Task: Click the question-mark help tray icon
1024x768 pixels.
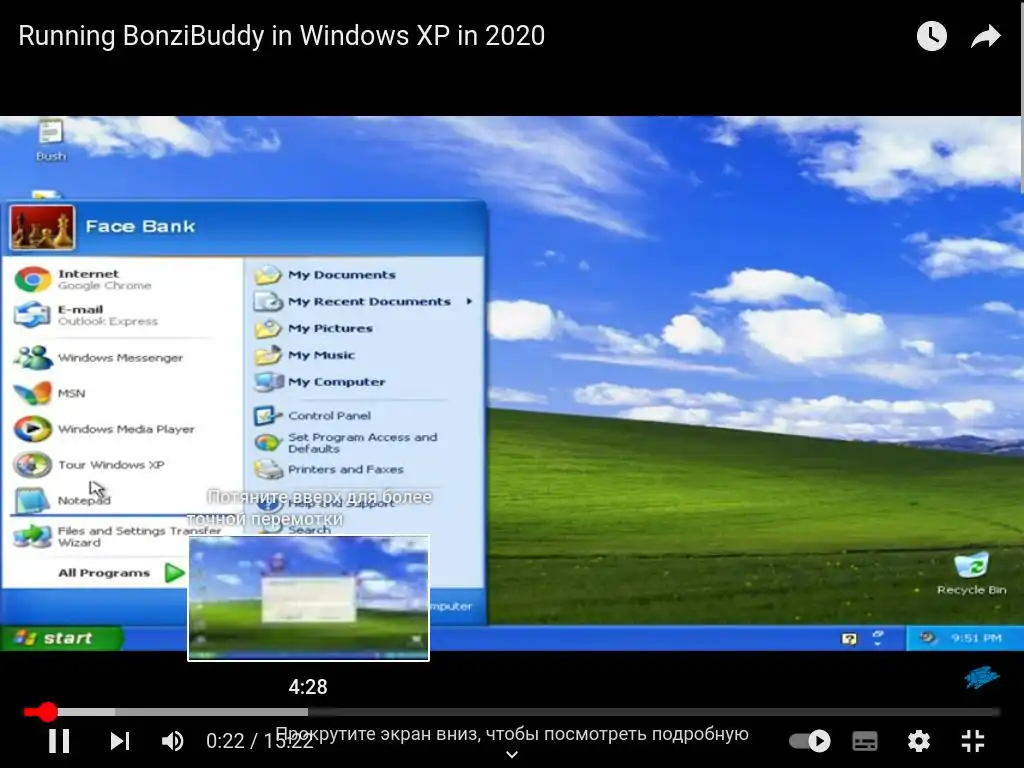Action: [x=848, y=639]
